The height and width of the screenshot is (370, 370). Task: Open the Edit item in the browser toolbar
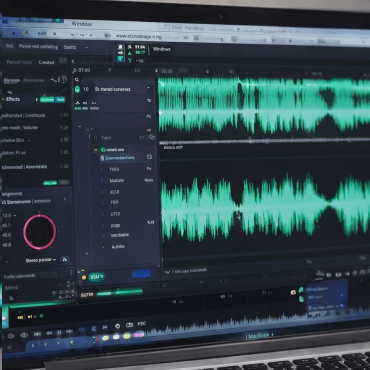42,33
